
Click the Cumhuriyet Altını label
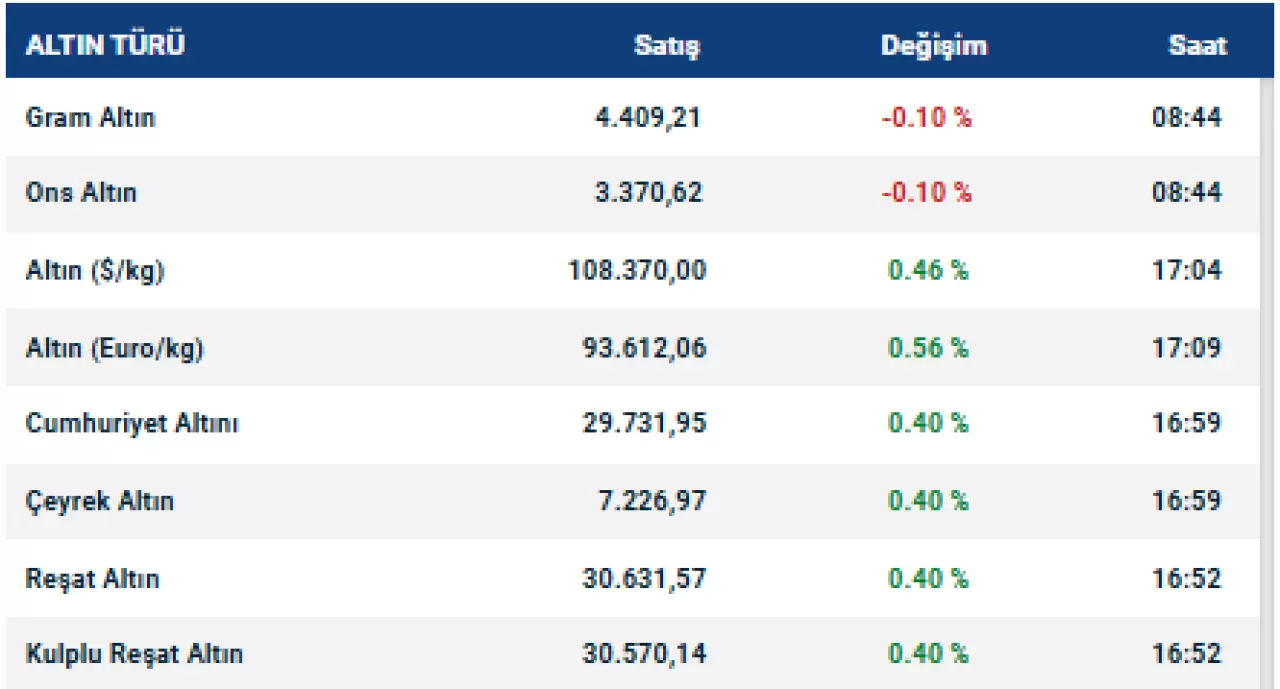[x=132, y=424]
